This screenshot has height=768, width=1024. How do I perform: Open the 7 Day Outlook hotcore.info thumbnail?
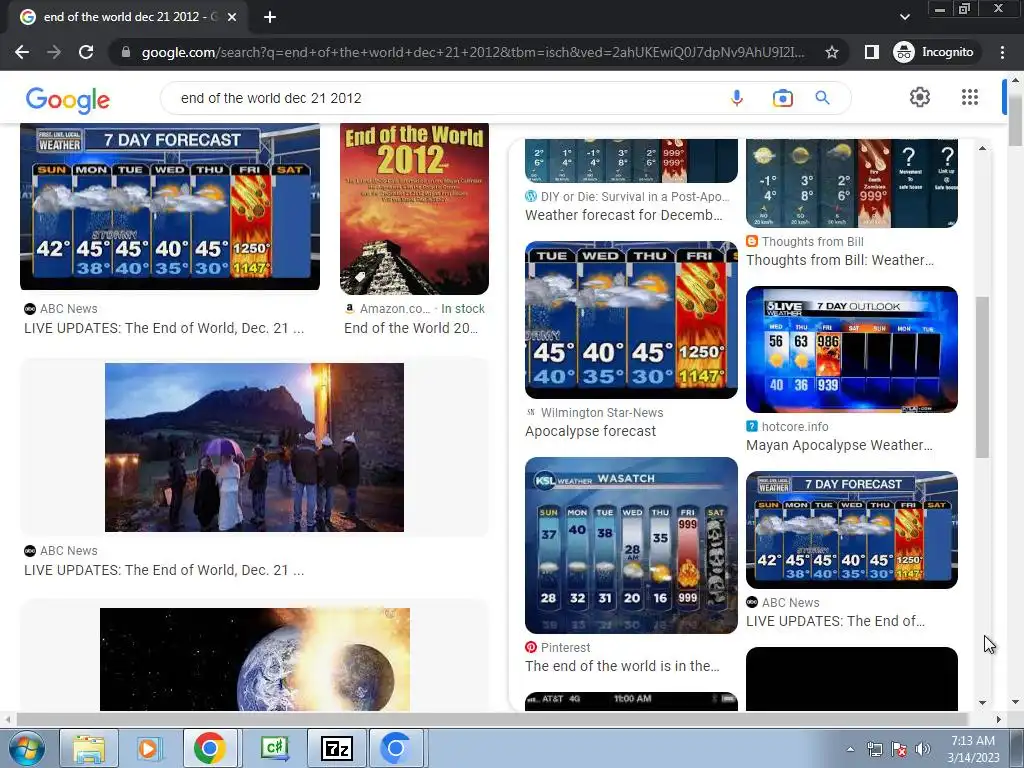(852, 349)
